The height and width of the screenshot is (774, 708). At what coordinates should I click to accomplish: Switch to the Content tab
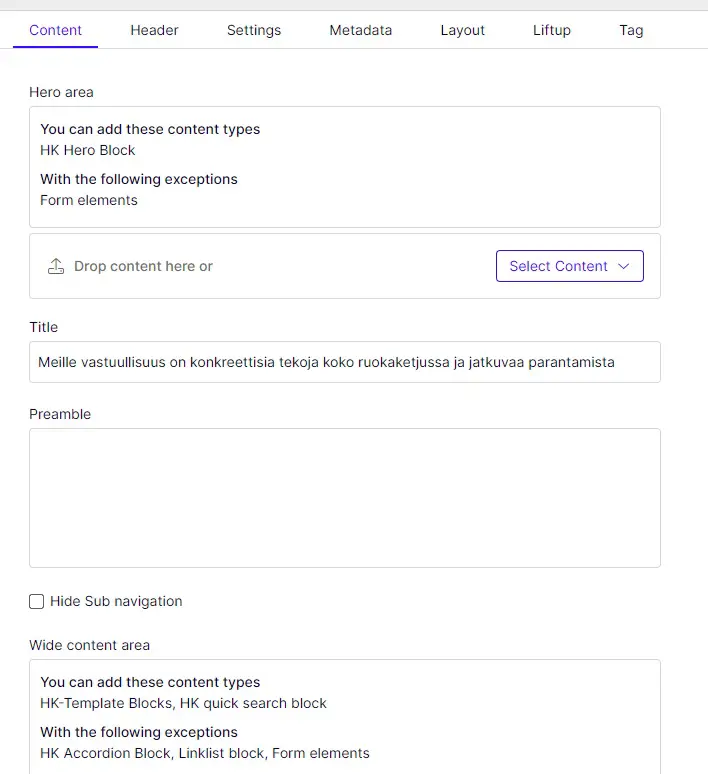point(55,30)
